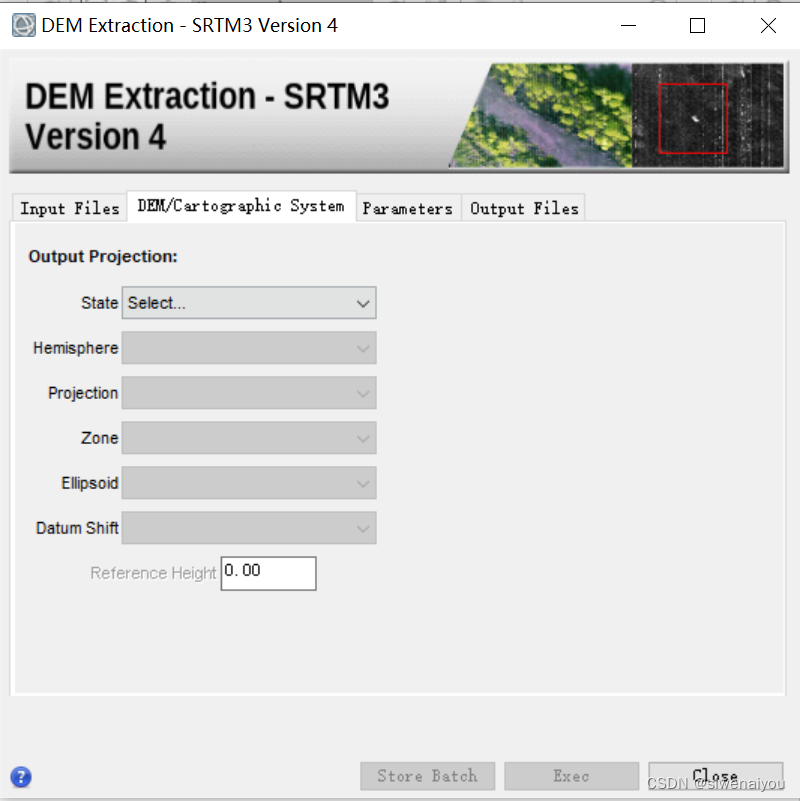Open the State selection dropdown
The image size is (800, 801).
pyautogui.click(x=248, y=302)
